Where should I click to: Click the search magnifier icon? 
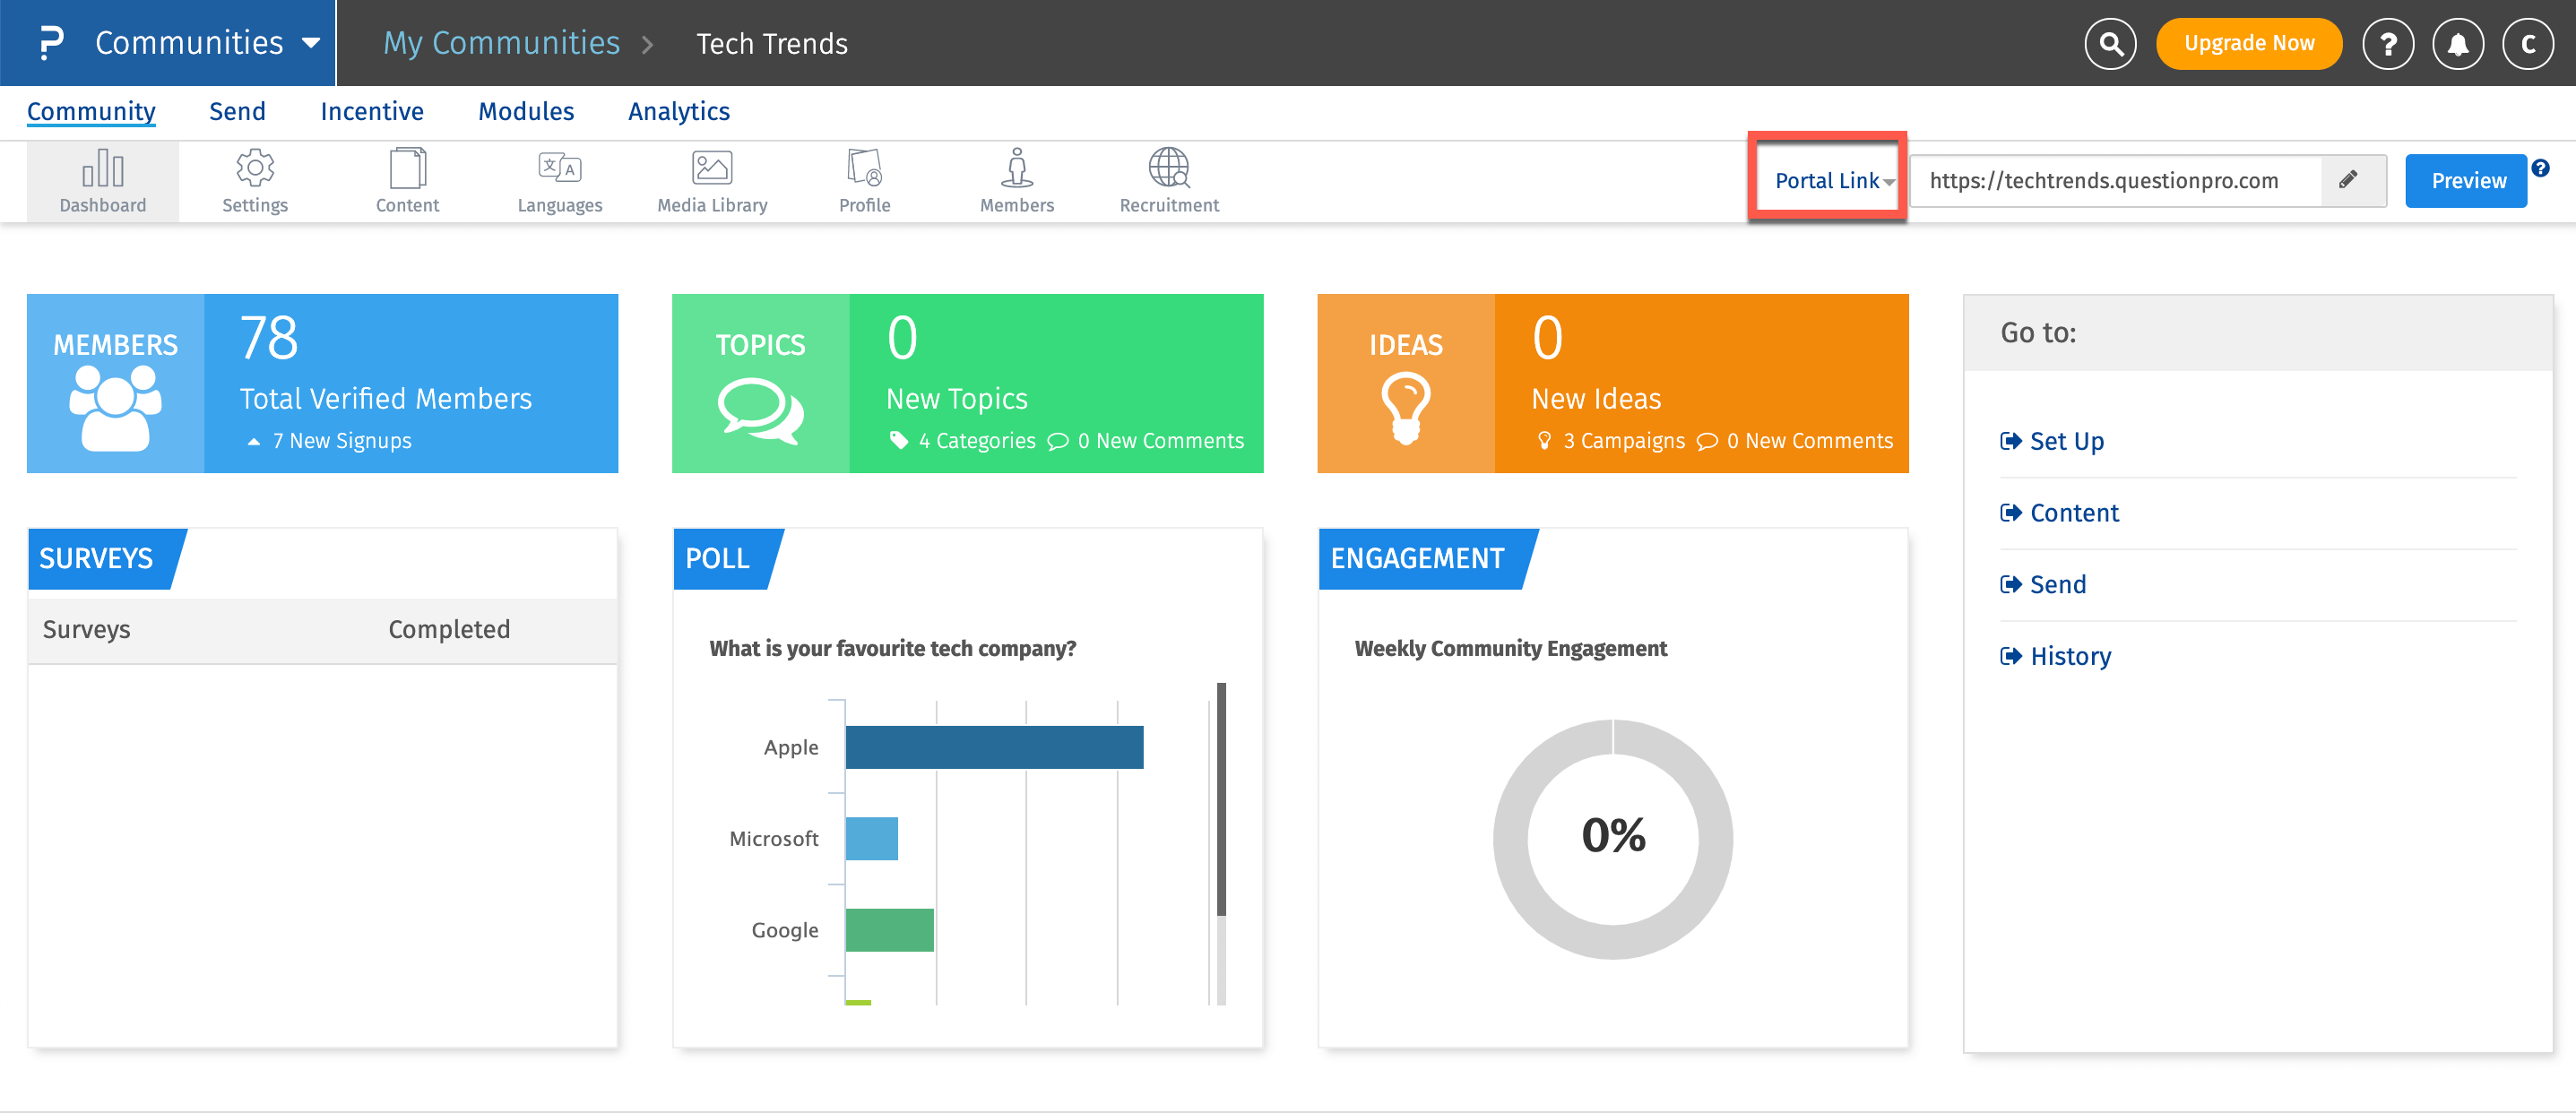click(x=2110, y=43)
